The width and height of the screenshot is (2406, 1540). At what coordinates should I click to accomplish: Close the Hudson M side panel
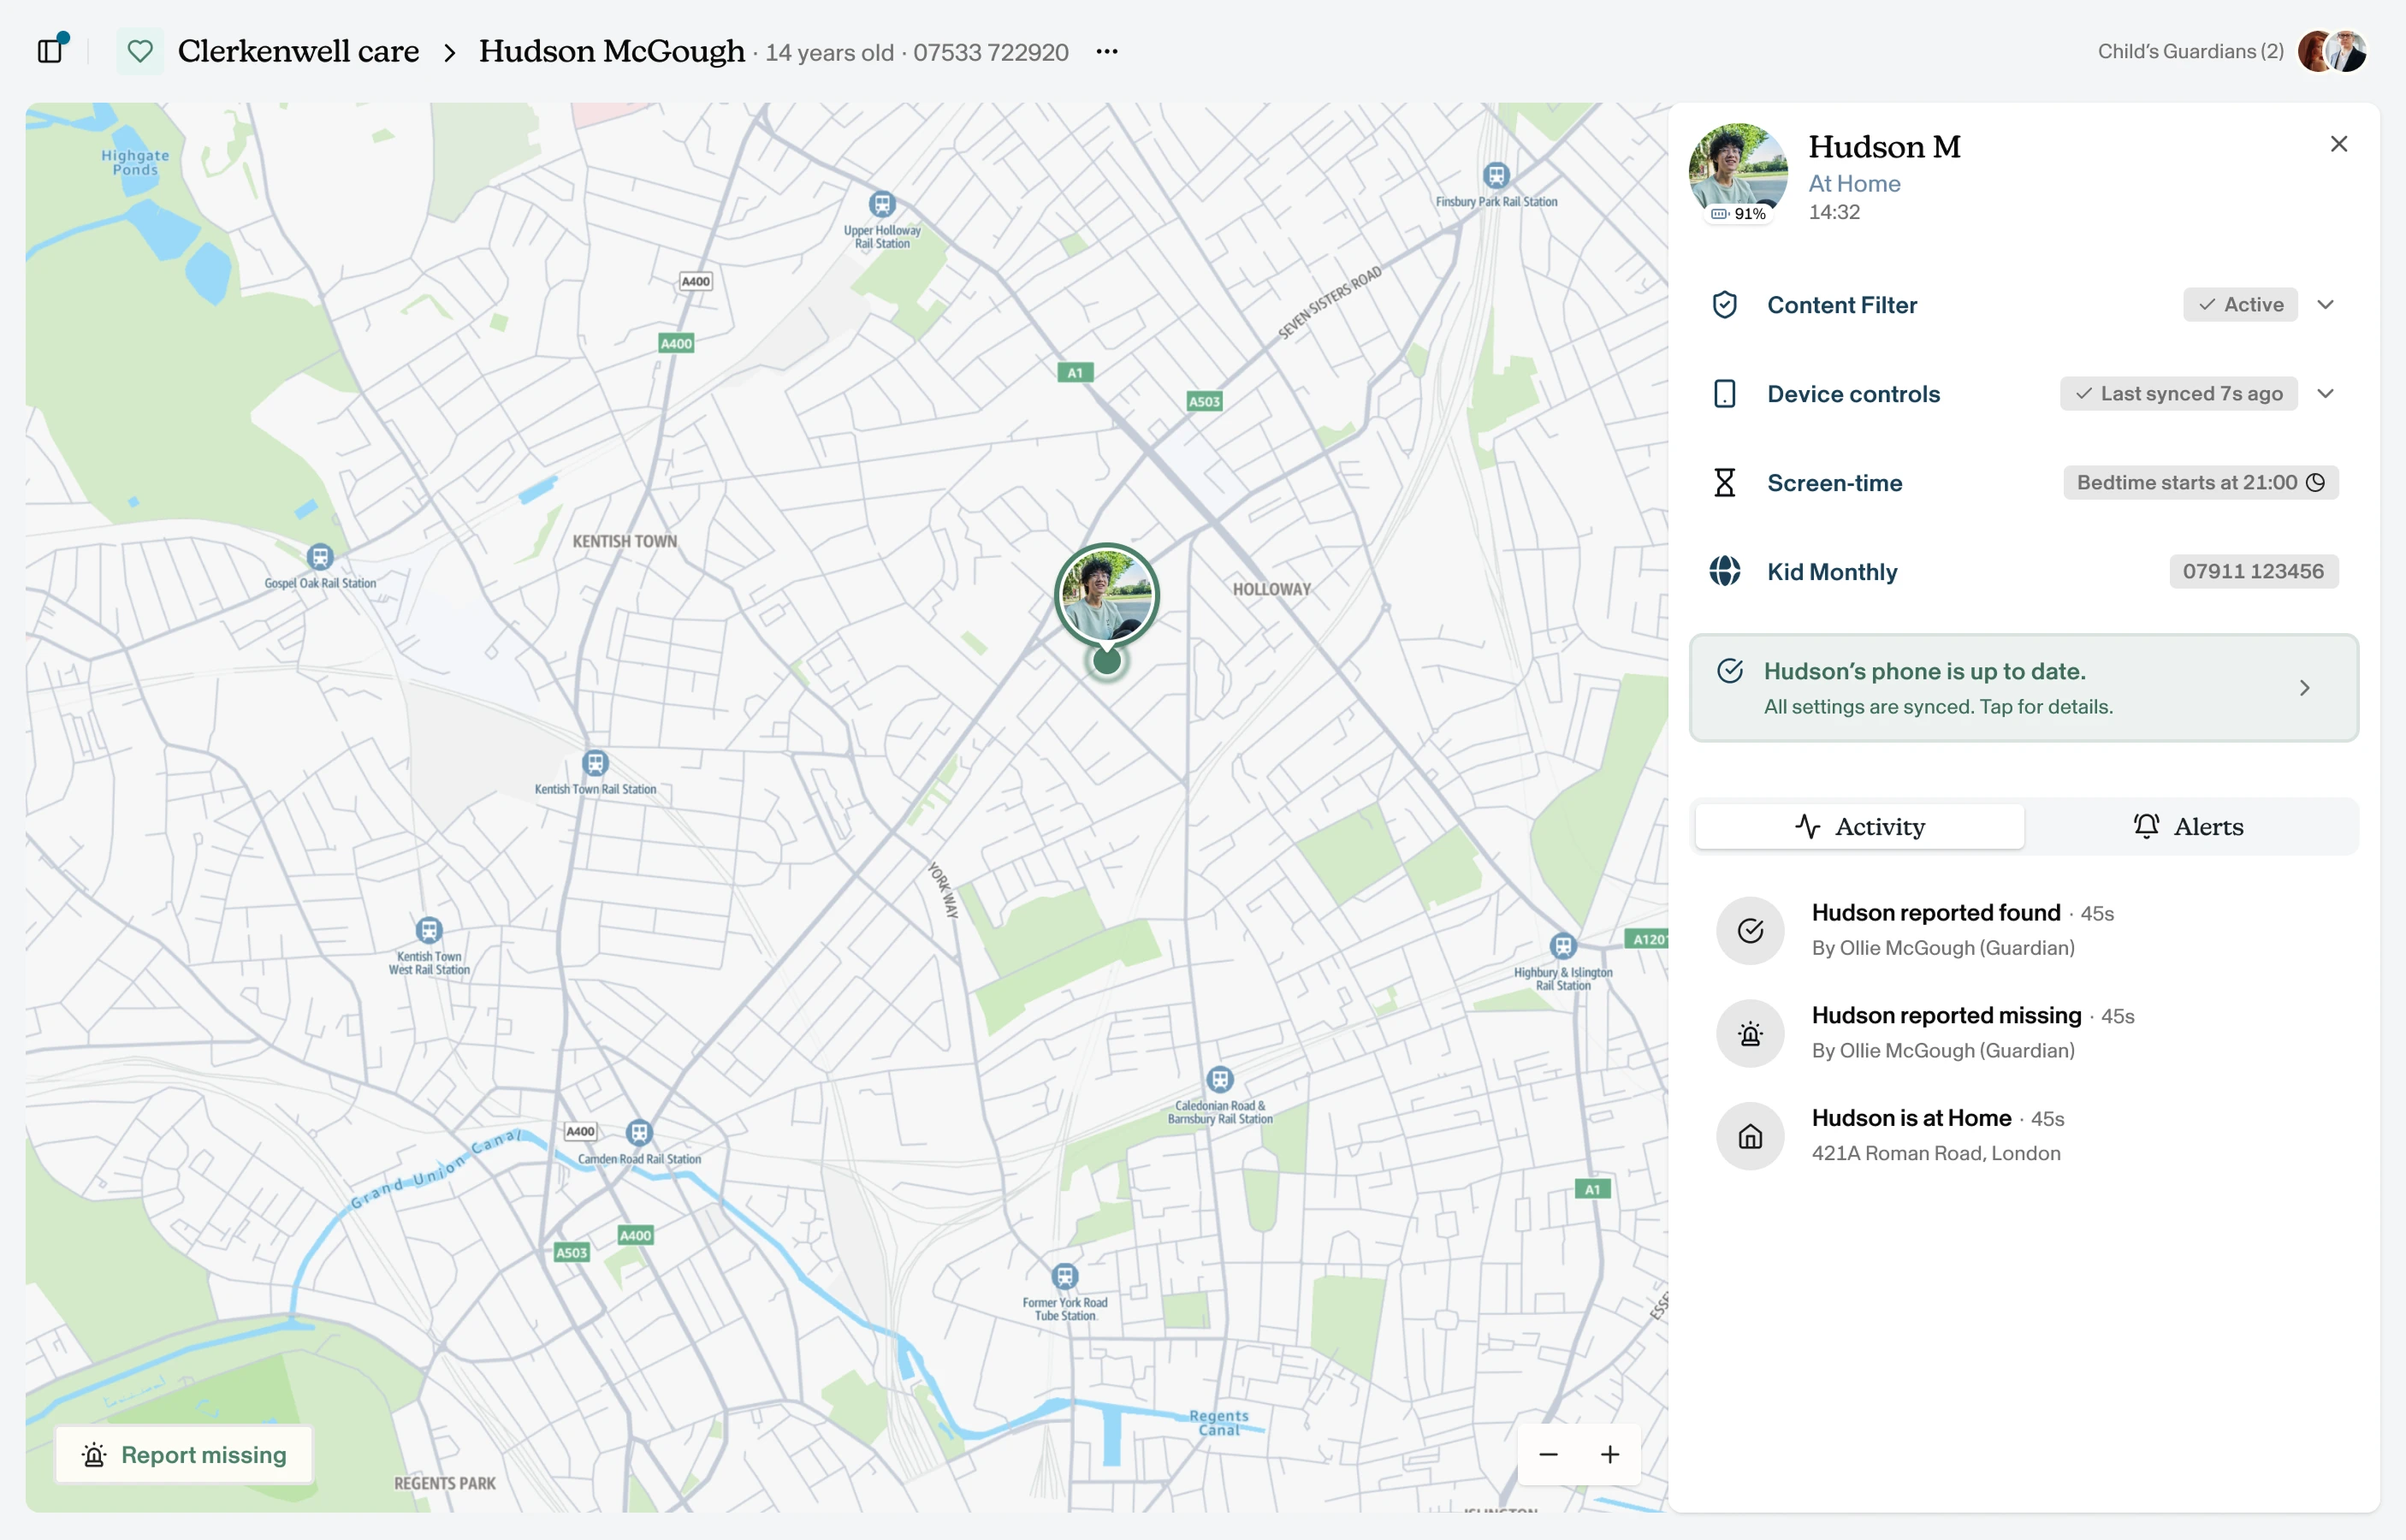click(2338, 144)
